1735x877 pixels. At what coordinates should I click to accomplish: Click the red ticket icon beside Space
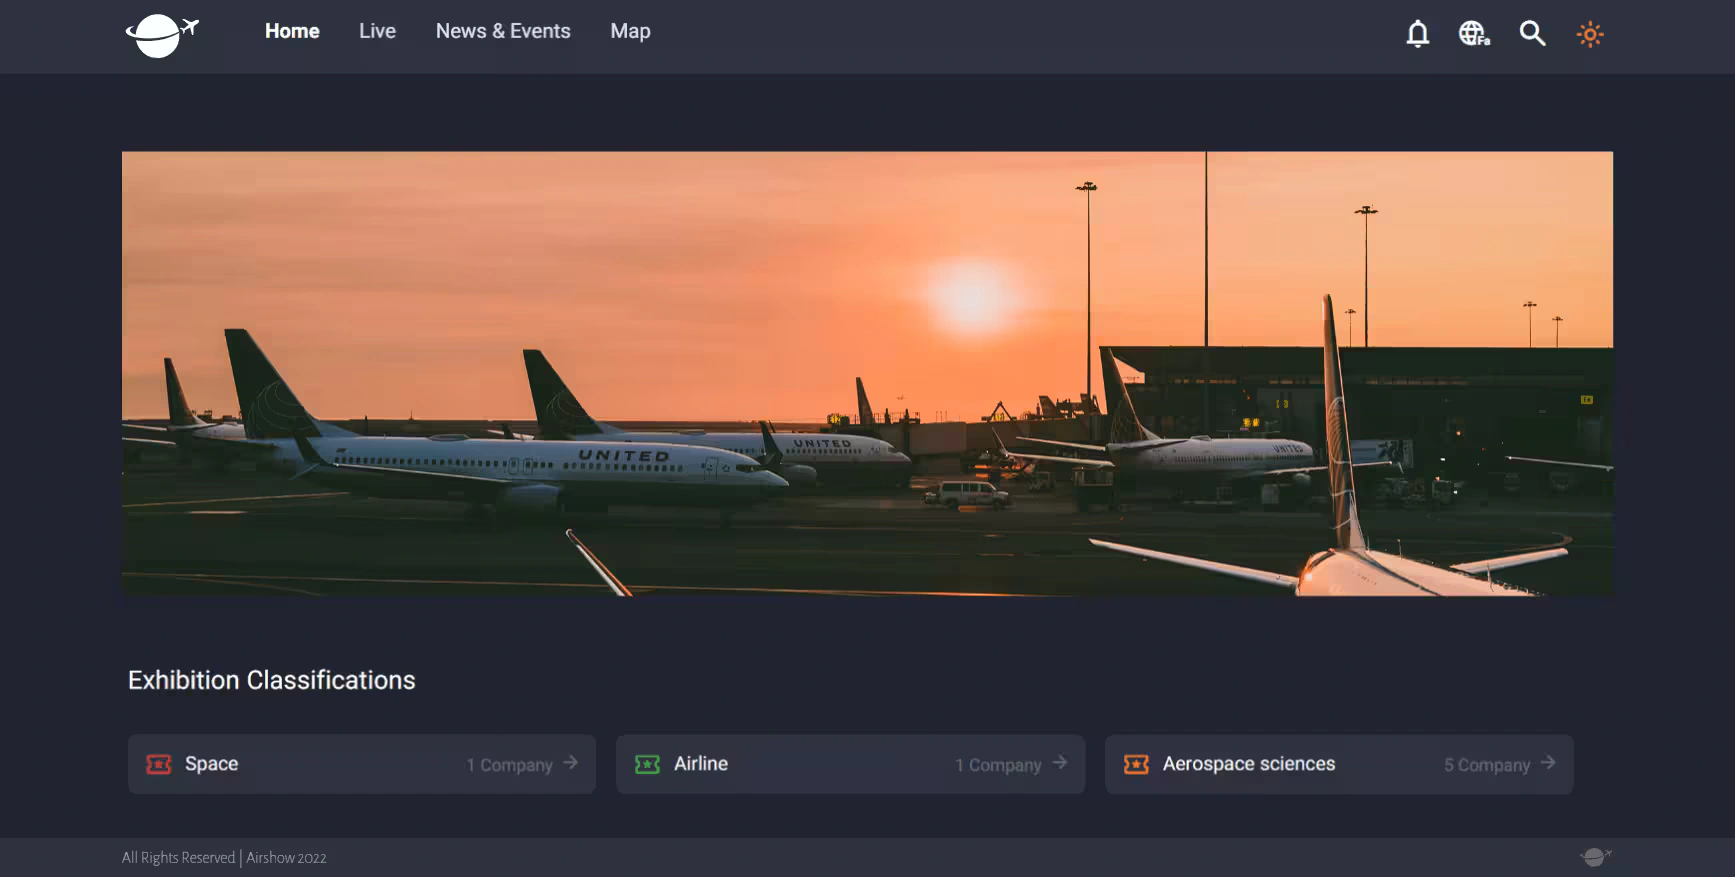coord(159,764)
